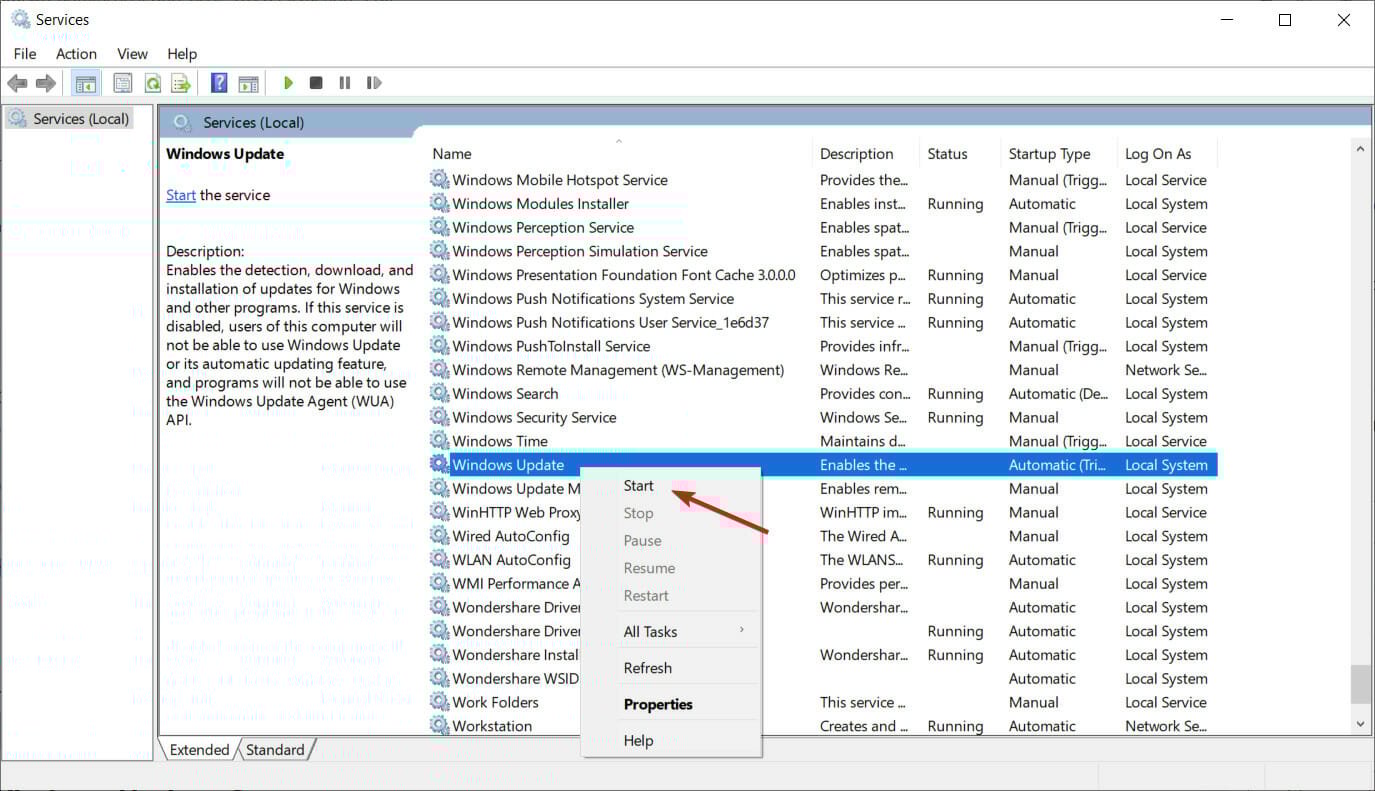Screen dimensions: 1375x791
Task: Click the Stop Service toolbar square button
Action: point(316,83)
